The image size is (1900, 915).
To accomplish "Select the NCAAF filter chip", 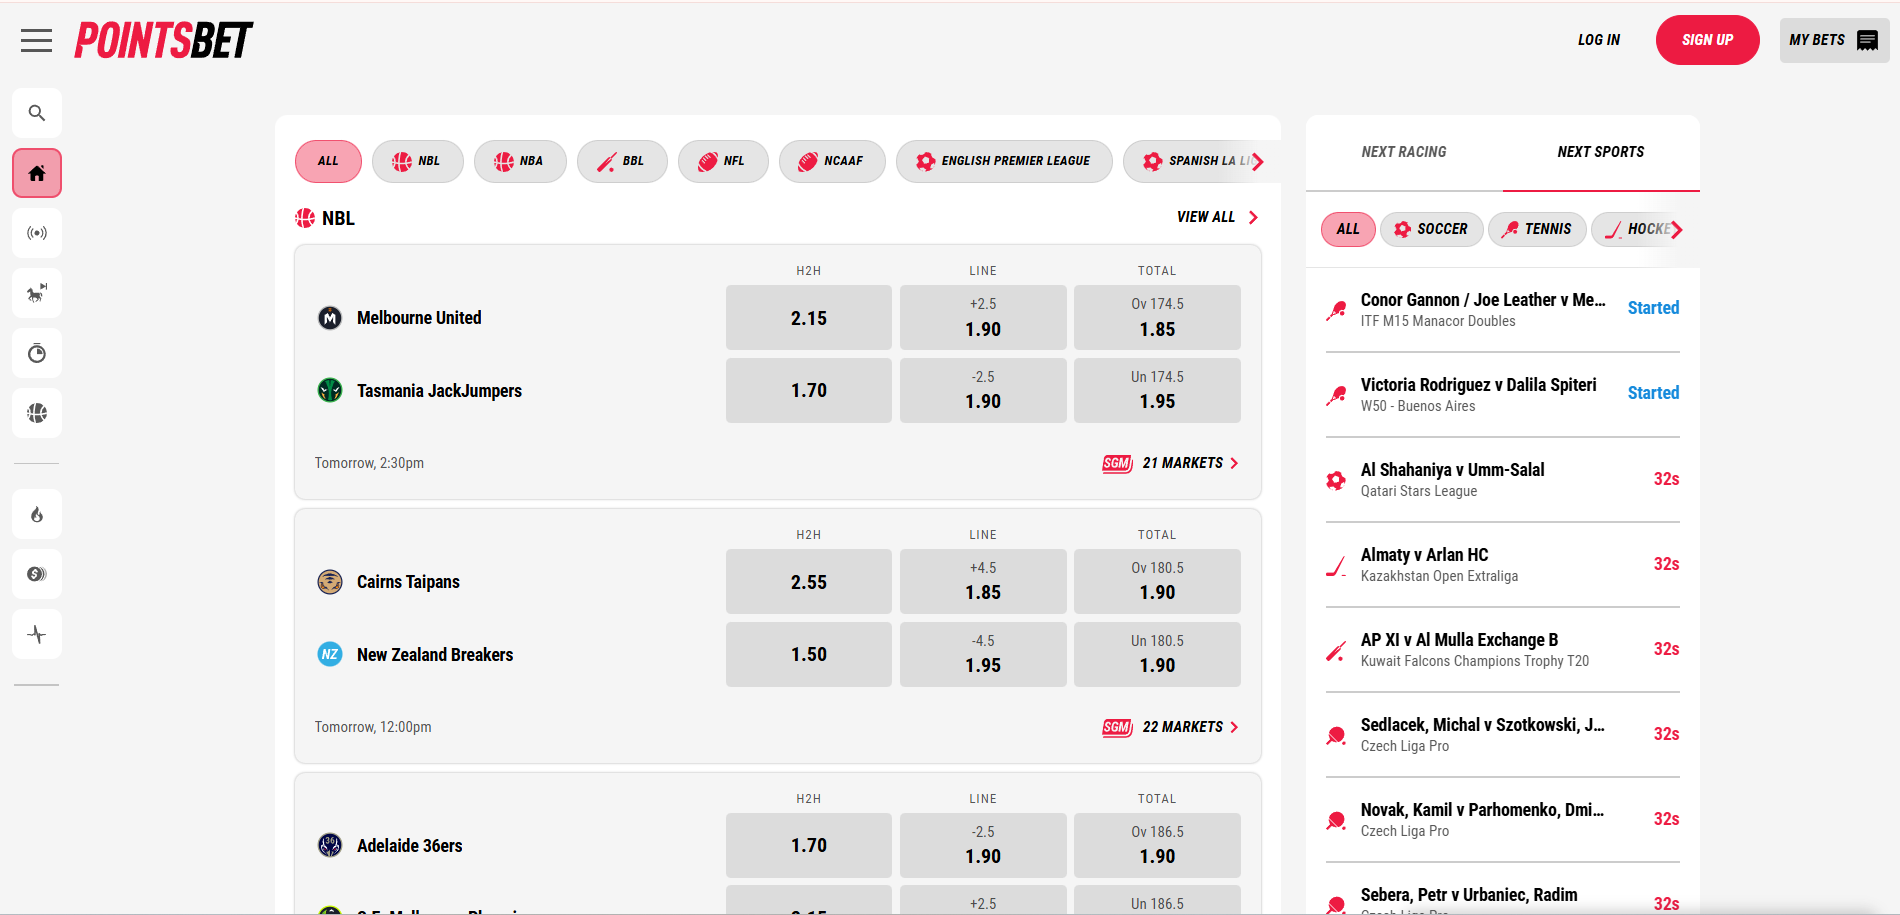I will [832, 161].
